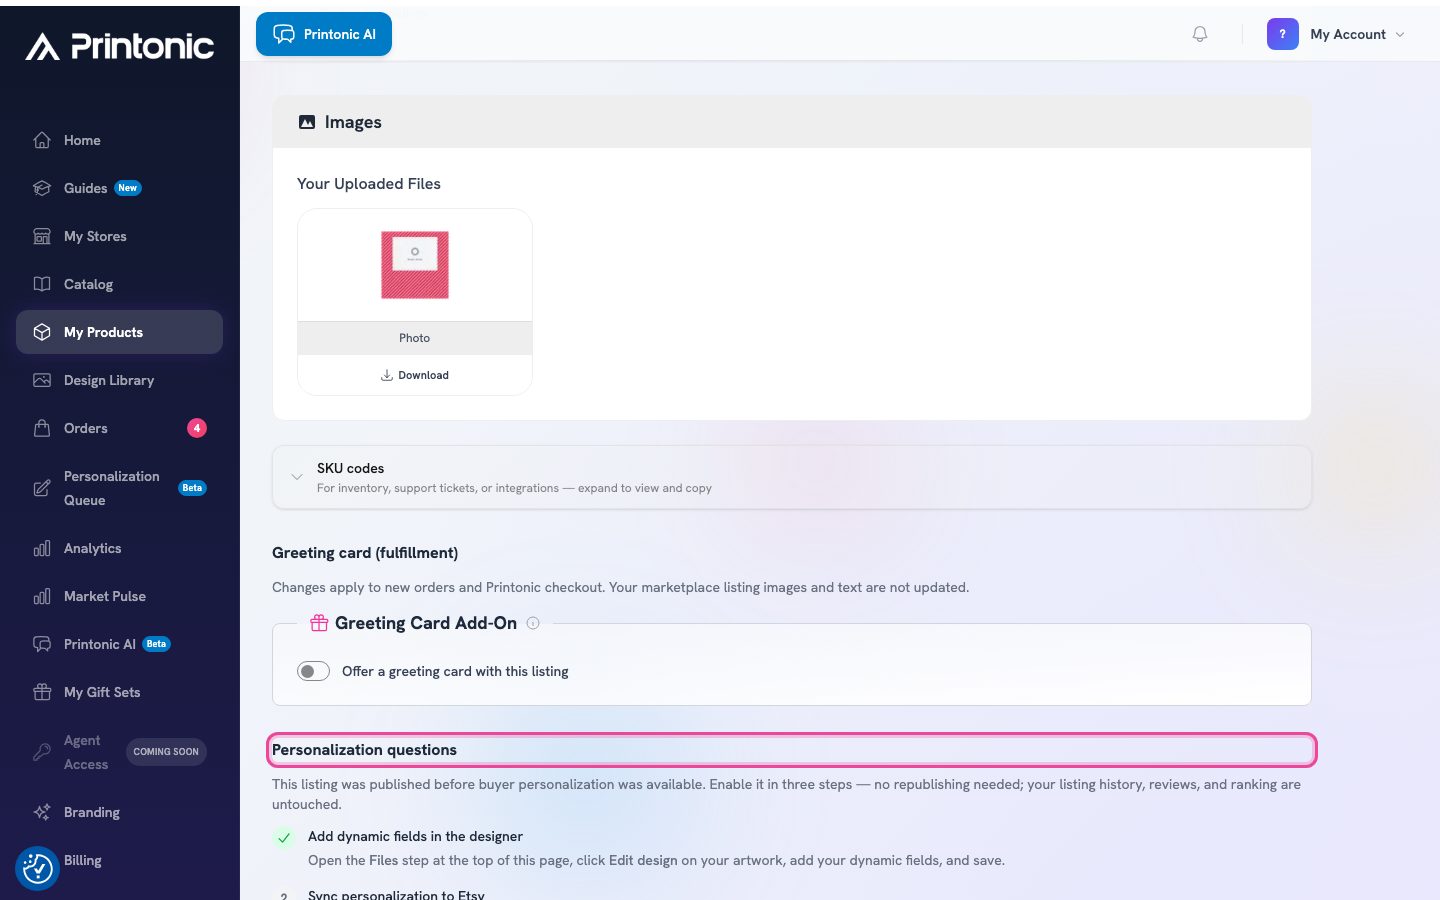Open the Printonic AI button in header
The width and height of the screenshot is (1440, 900).
click(324, 34)
